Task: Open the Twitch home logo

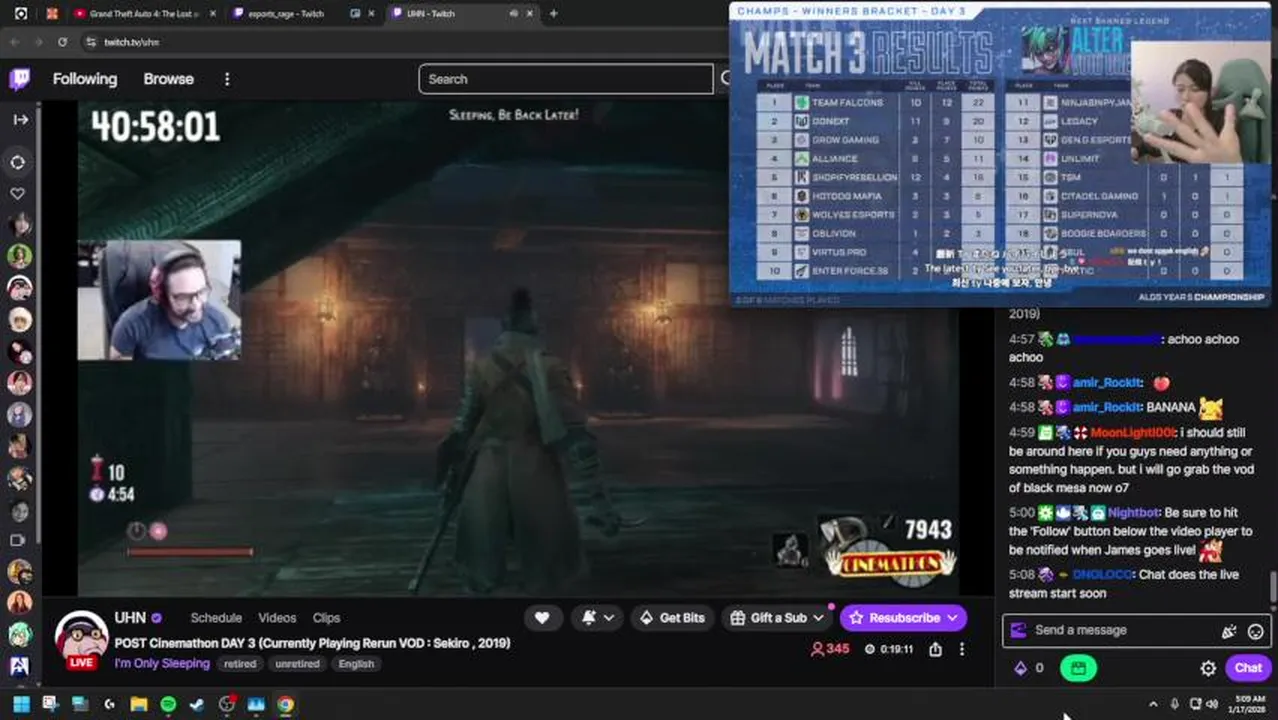Action: point(19,79)
